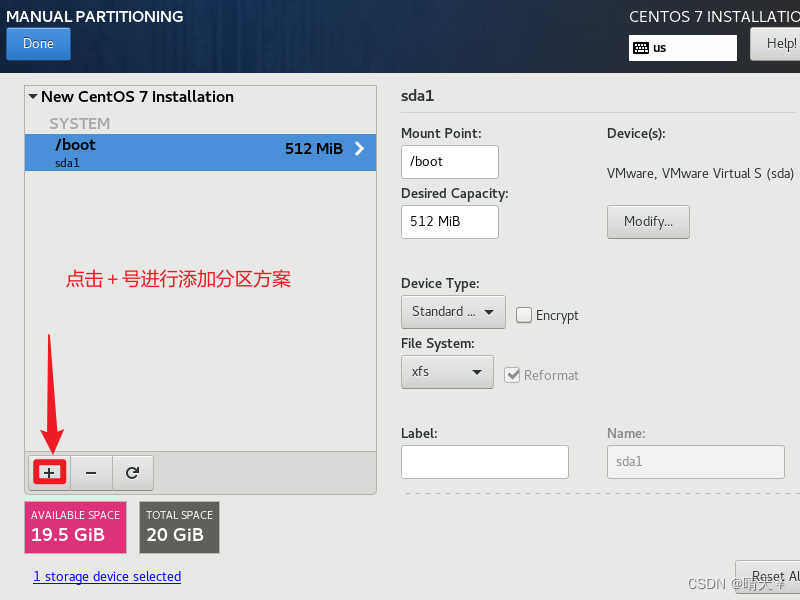This screenshot has width=800, height=600.
Task: Click the Done button
Action: [x=38, y=44]
